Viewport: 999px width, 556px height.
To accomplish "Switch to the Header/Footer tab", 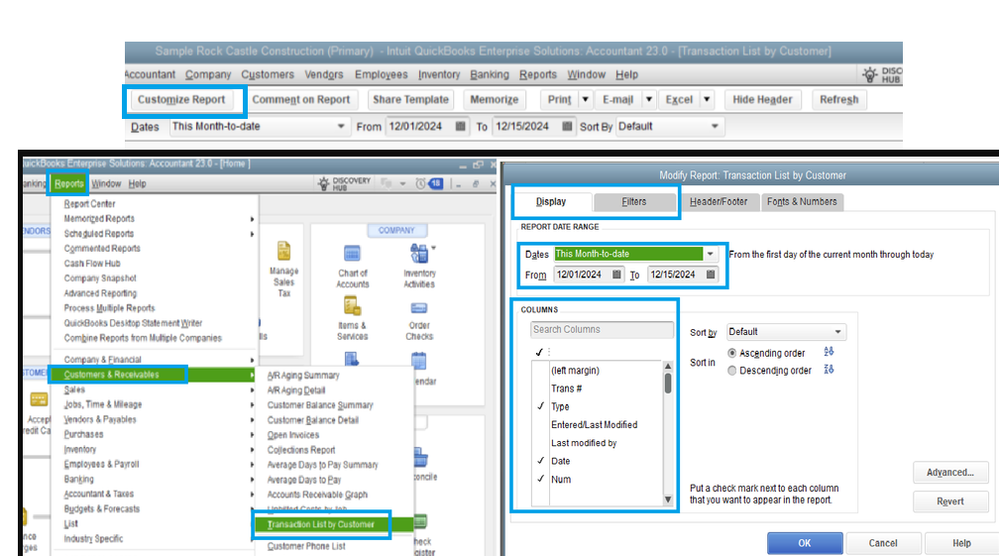I will 719,202.
